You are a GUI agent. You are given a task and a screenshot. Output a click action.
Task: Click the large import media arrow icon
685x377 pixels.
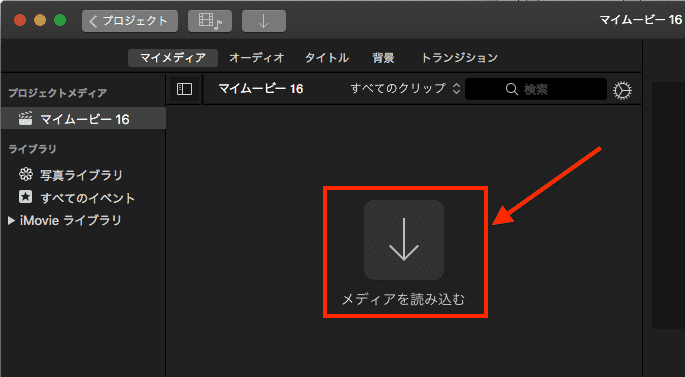[x=404, y=240]
